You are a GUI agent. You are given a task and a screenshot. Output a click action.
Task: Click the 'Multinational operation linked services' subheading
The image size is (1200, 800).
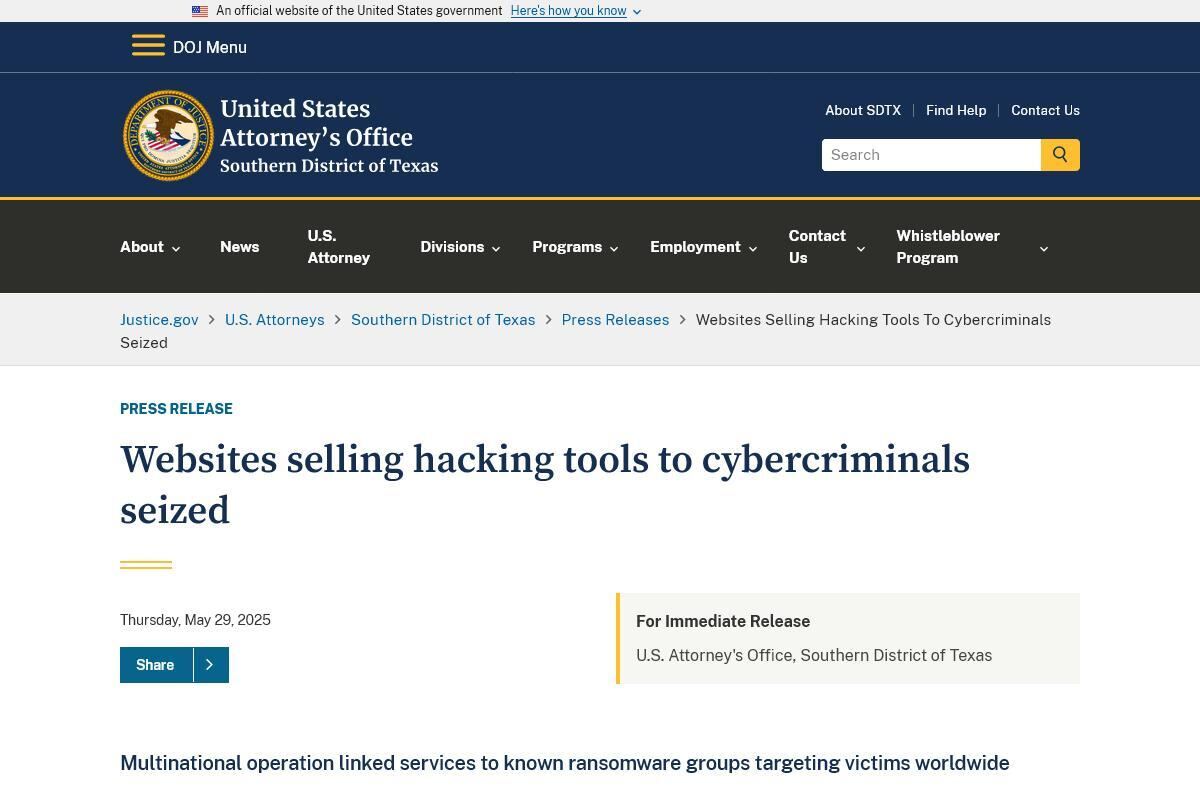click(x=565, y=763)
